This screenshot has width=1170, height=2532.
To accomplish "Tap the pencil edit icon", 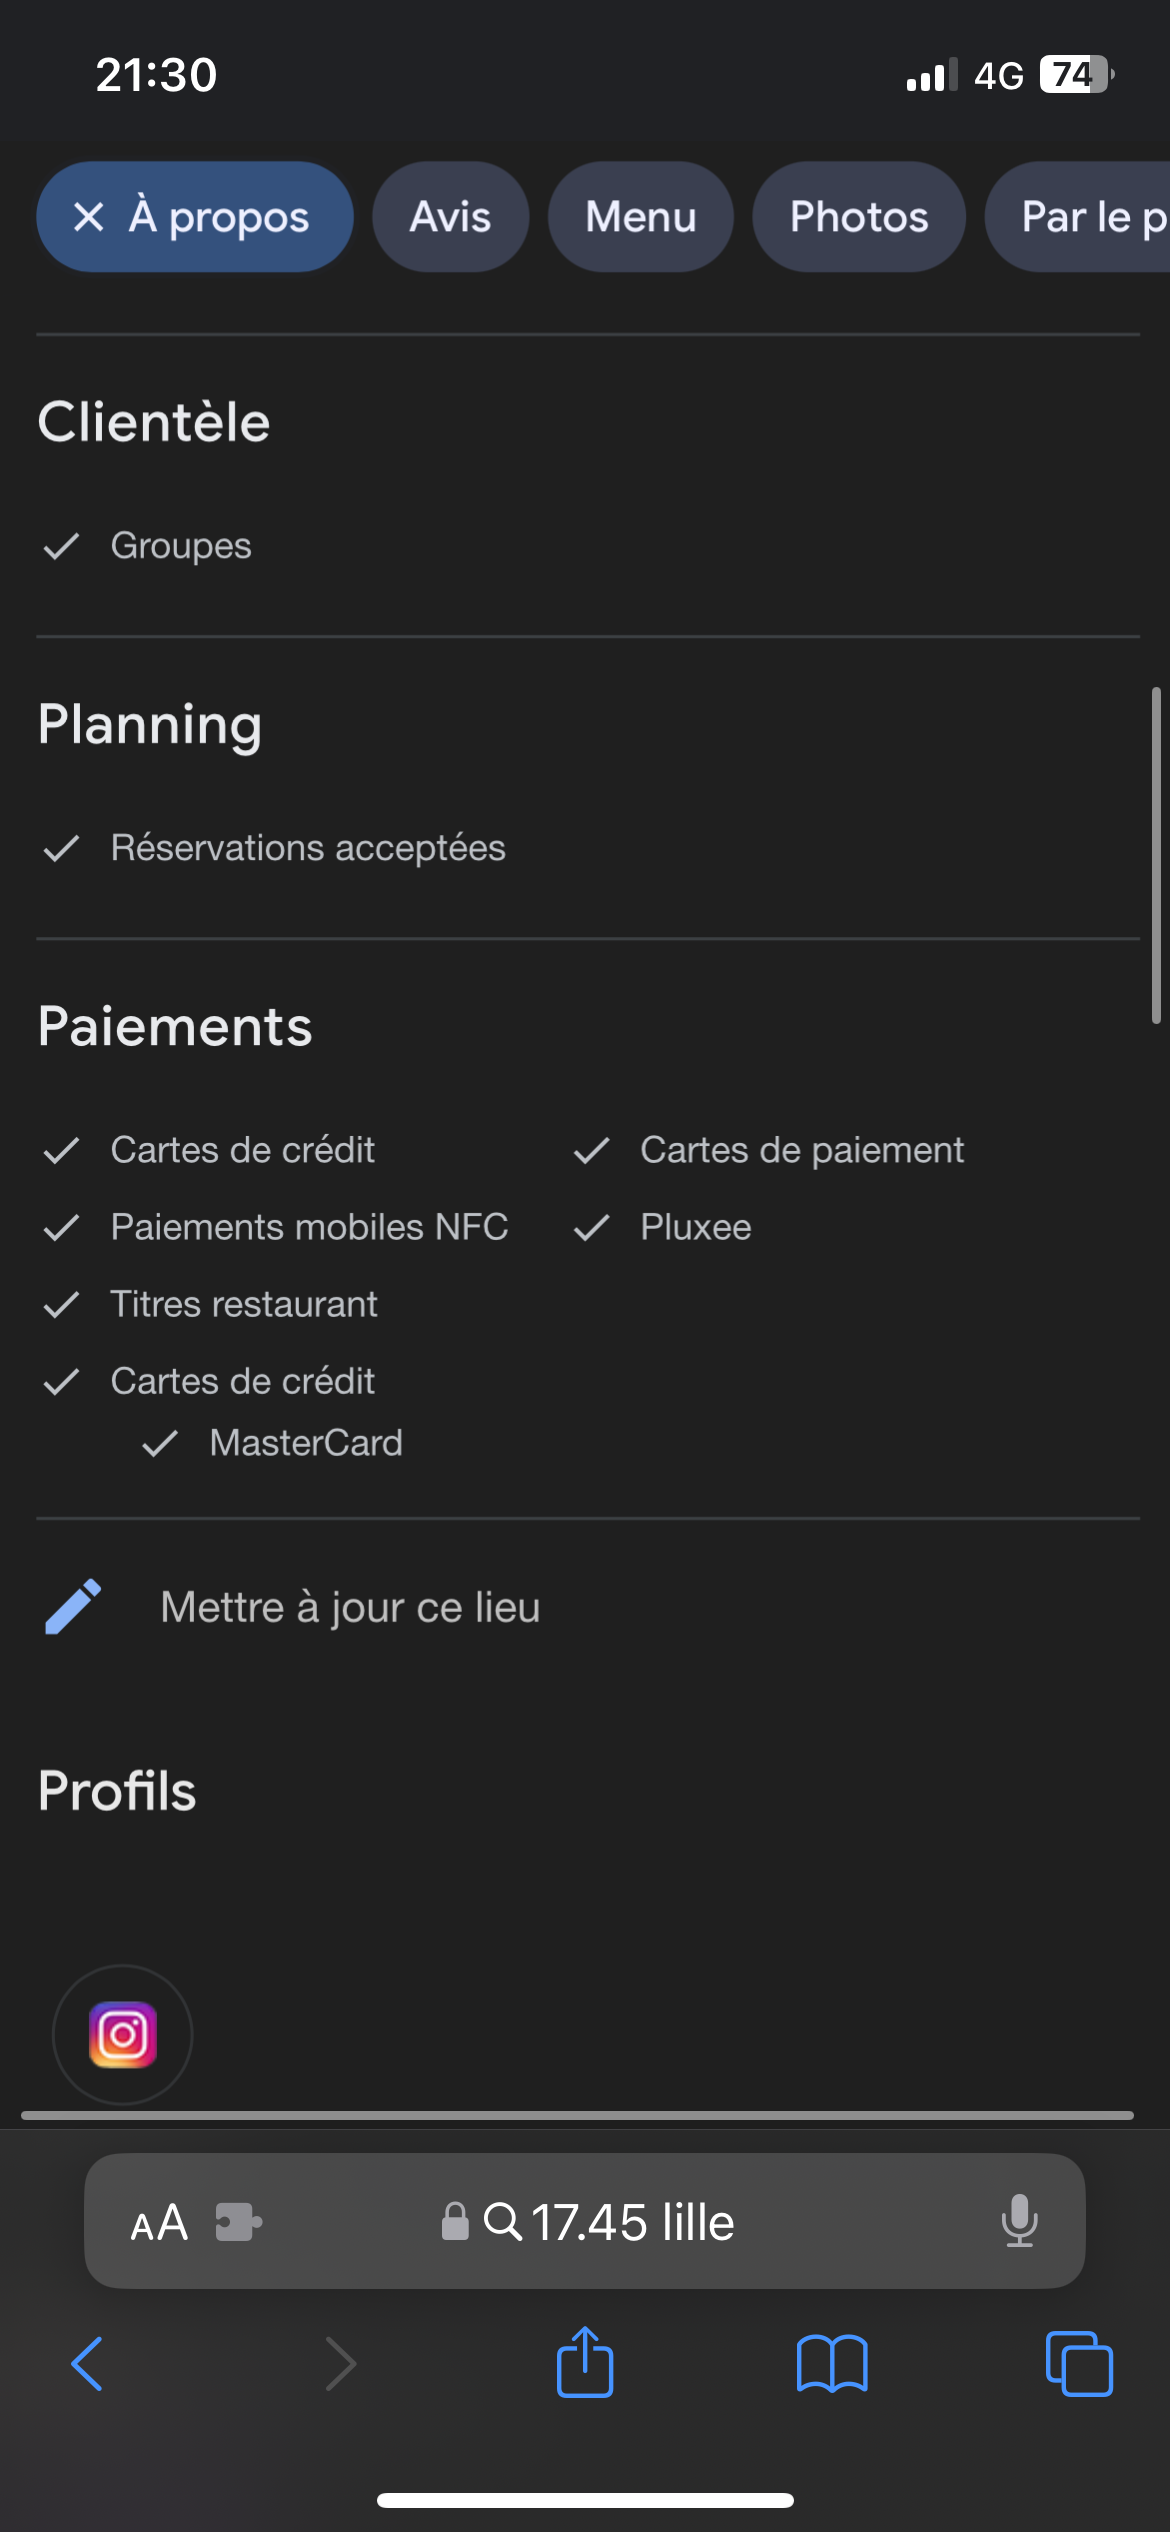I will pyautogui.click(x=73, y=1607).
